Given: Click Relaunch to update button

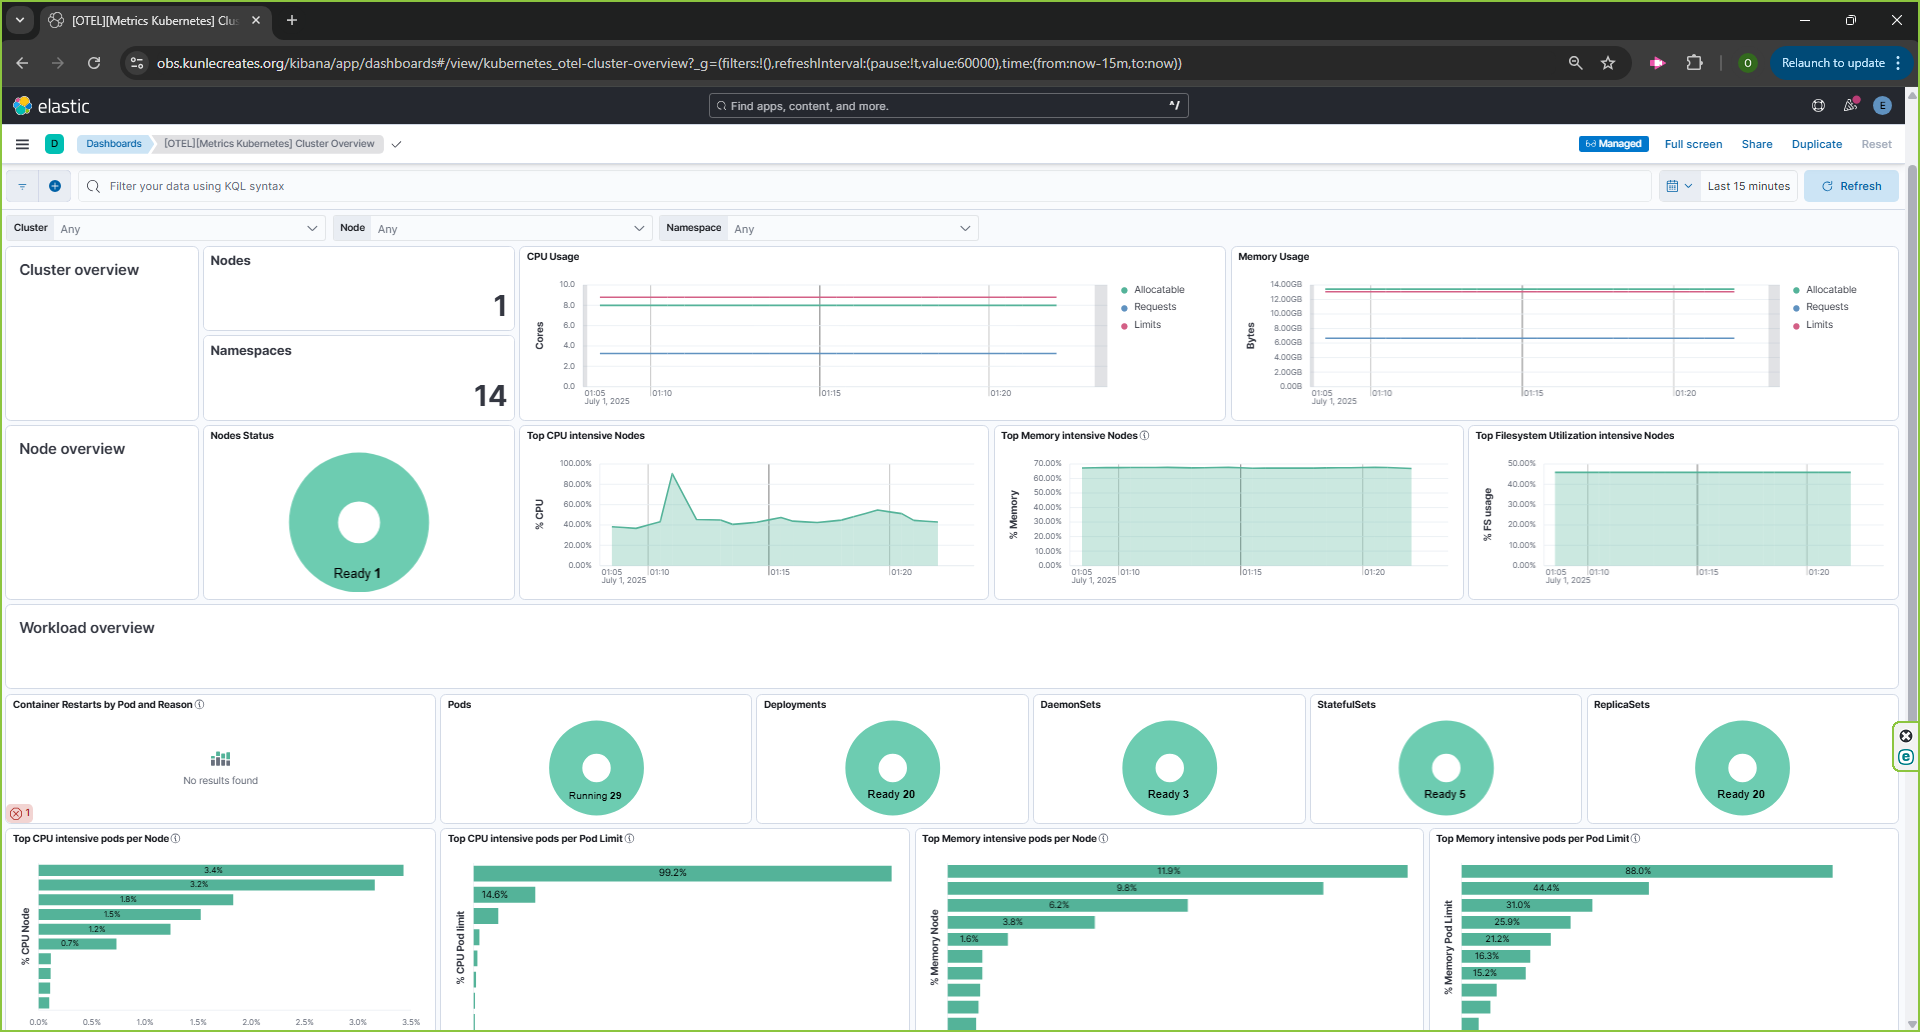Looking at the screenshot, I should click(1832, 63).
